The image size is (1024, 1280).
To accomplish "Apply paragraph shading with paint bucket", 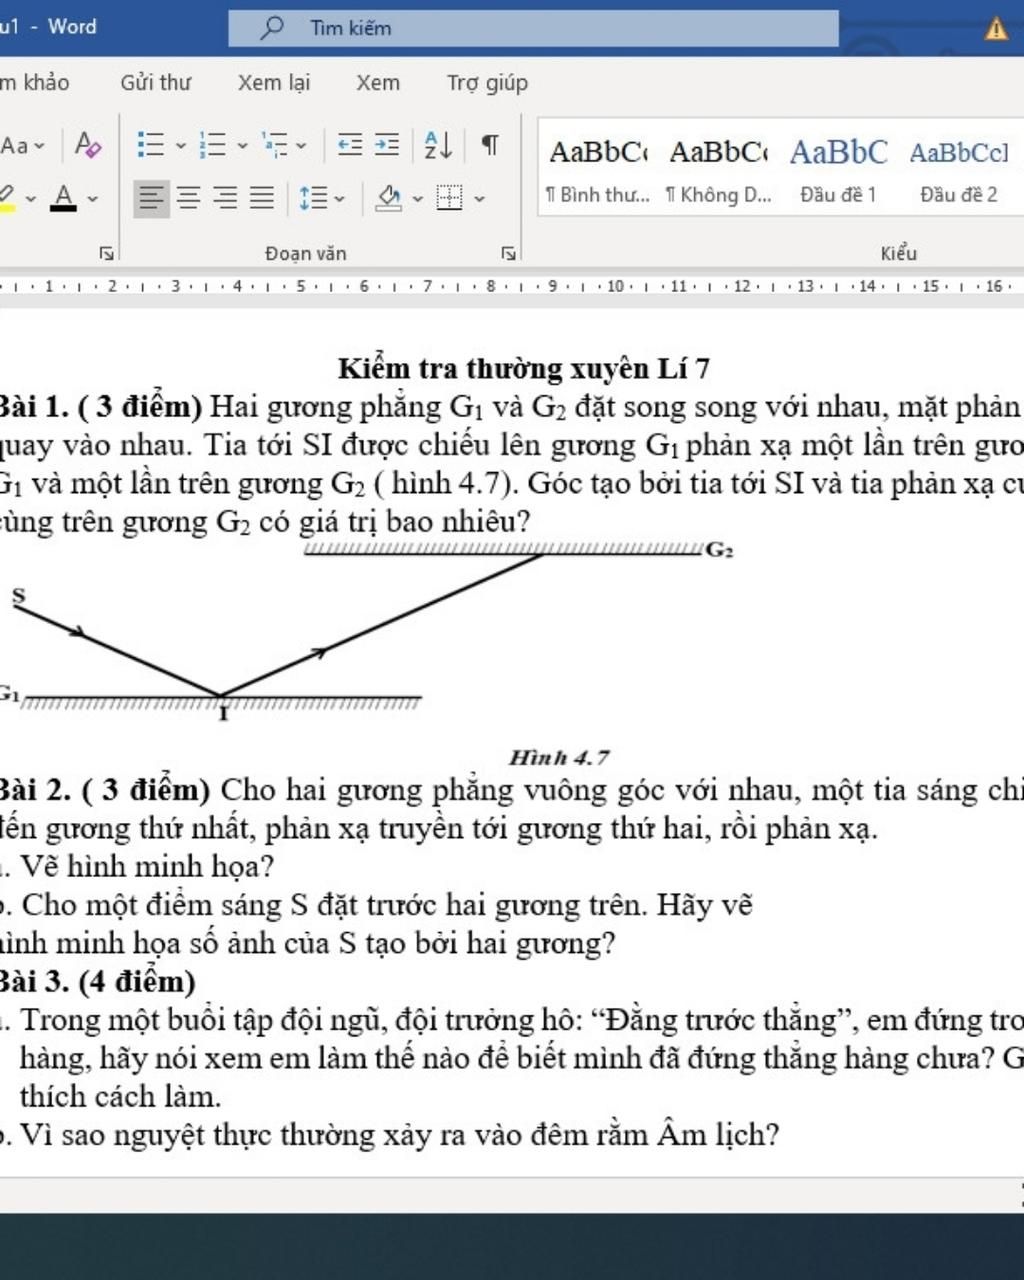I will pos(388,198).
